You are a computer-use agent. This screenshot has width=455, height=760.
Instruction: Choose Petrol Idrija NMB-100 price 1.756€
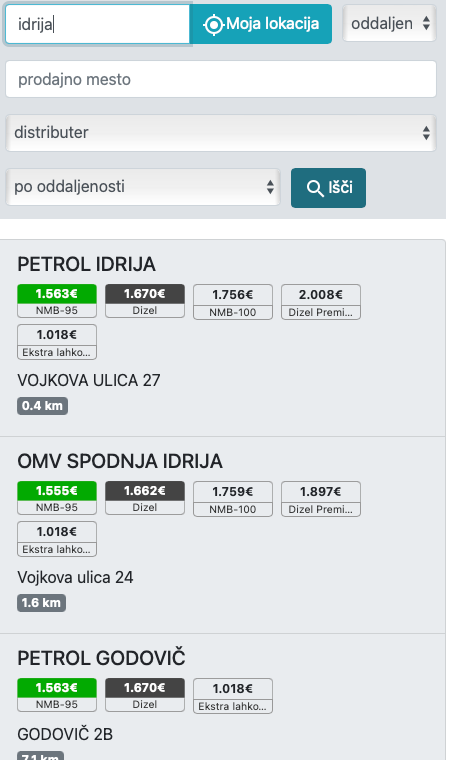[x=233, y=302]
